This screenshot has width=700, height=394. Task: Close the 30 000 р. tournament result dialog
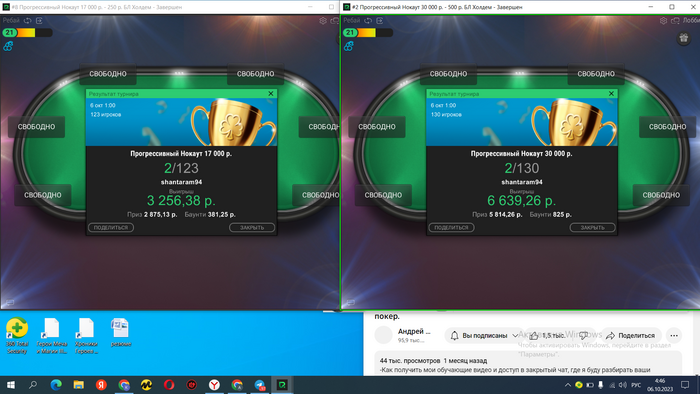[x=611, y=94]
